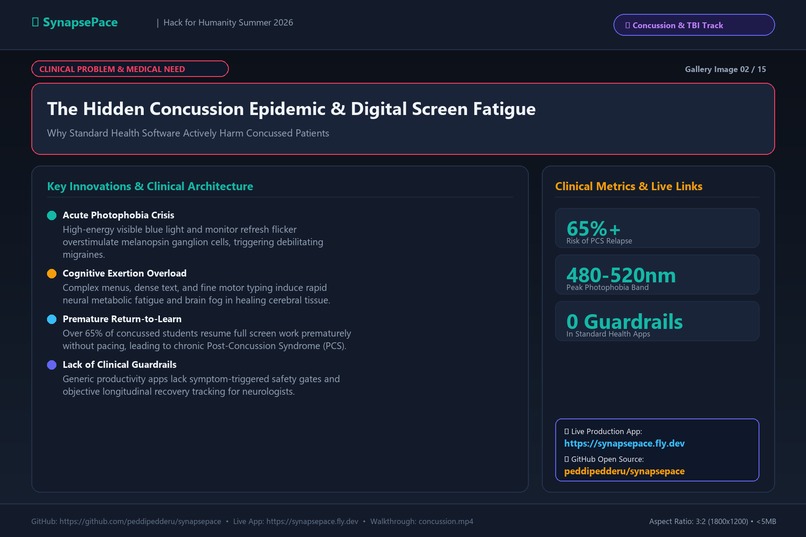806x537 pixels.
Task: Click the 480-520nm metric card
Action: (657, 274)
